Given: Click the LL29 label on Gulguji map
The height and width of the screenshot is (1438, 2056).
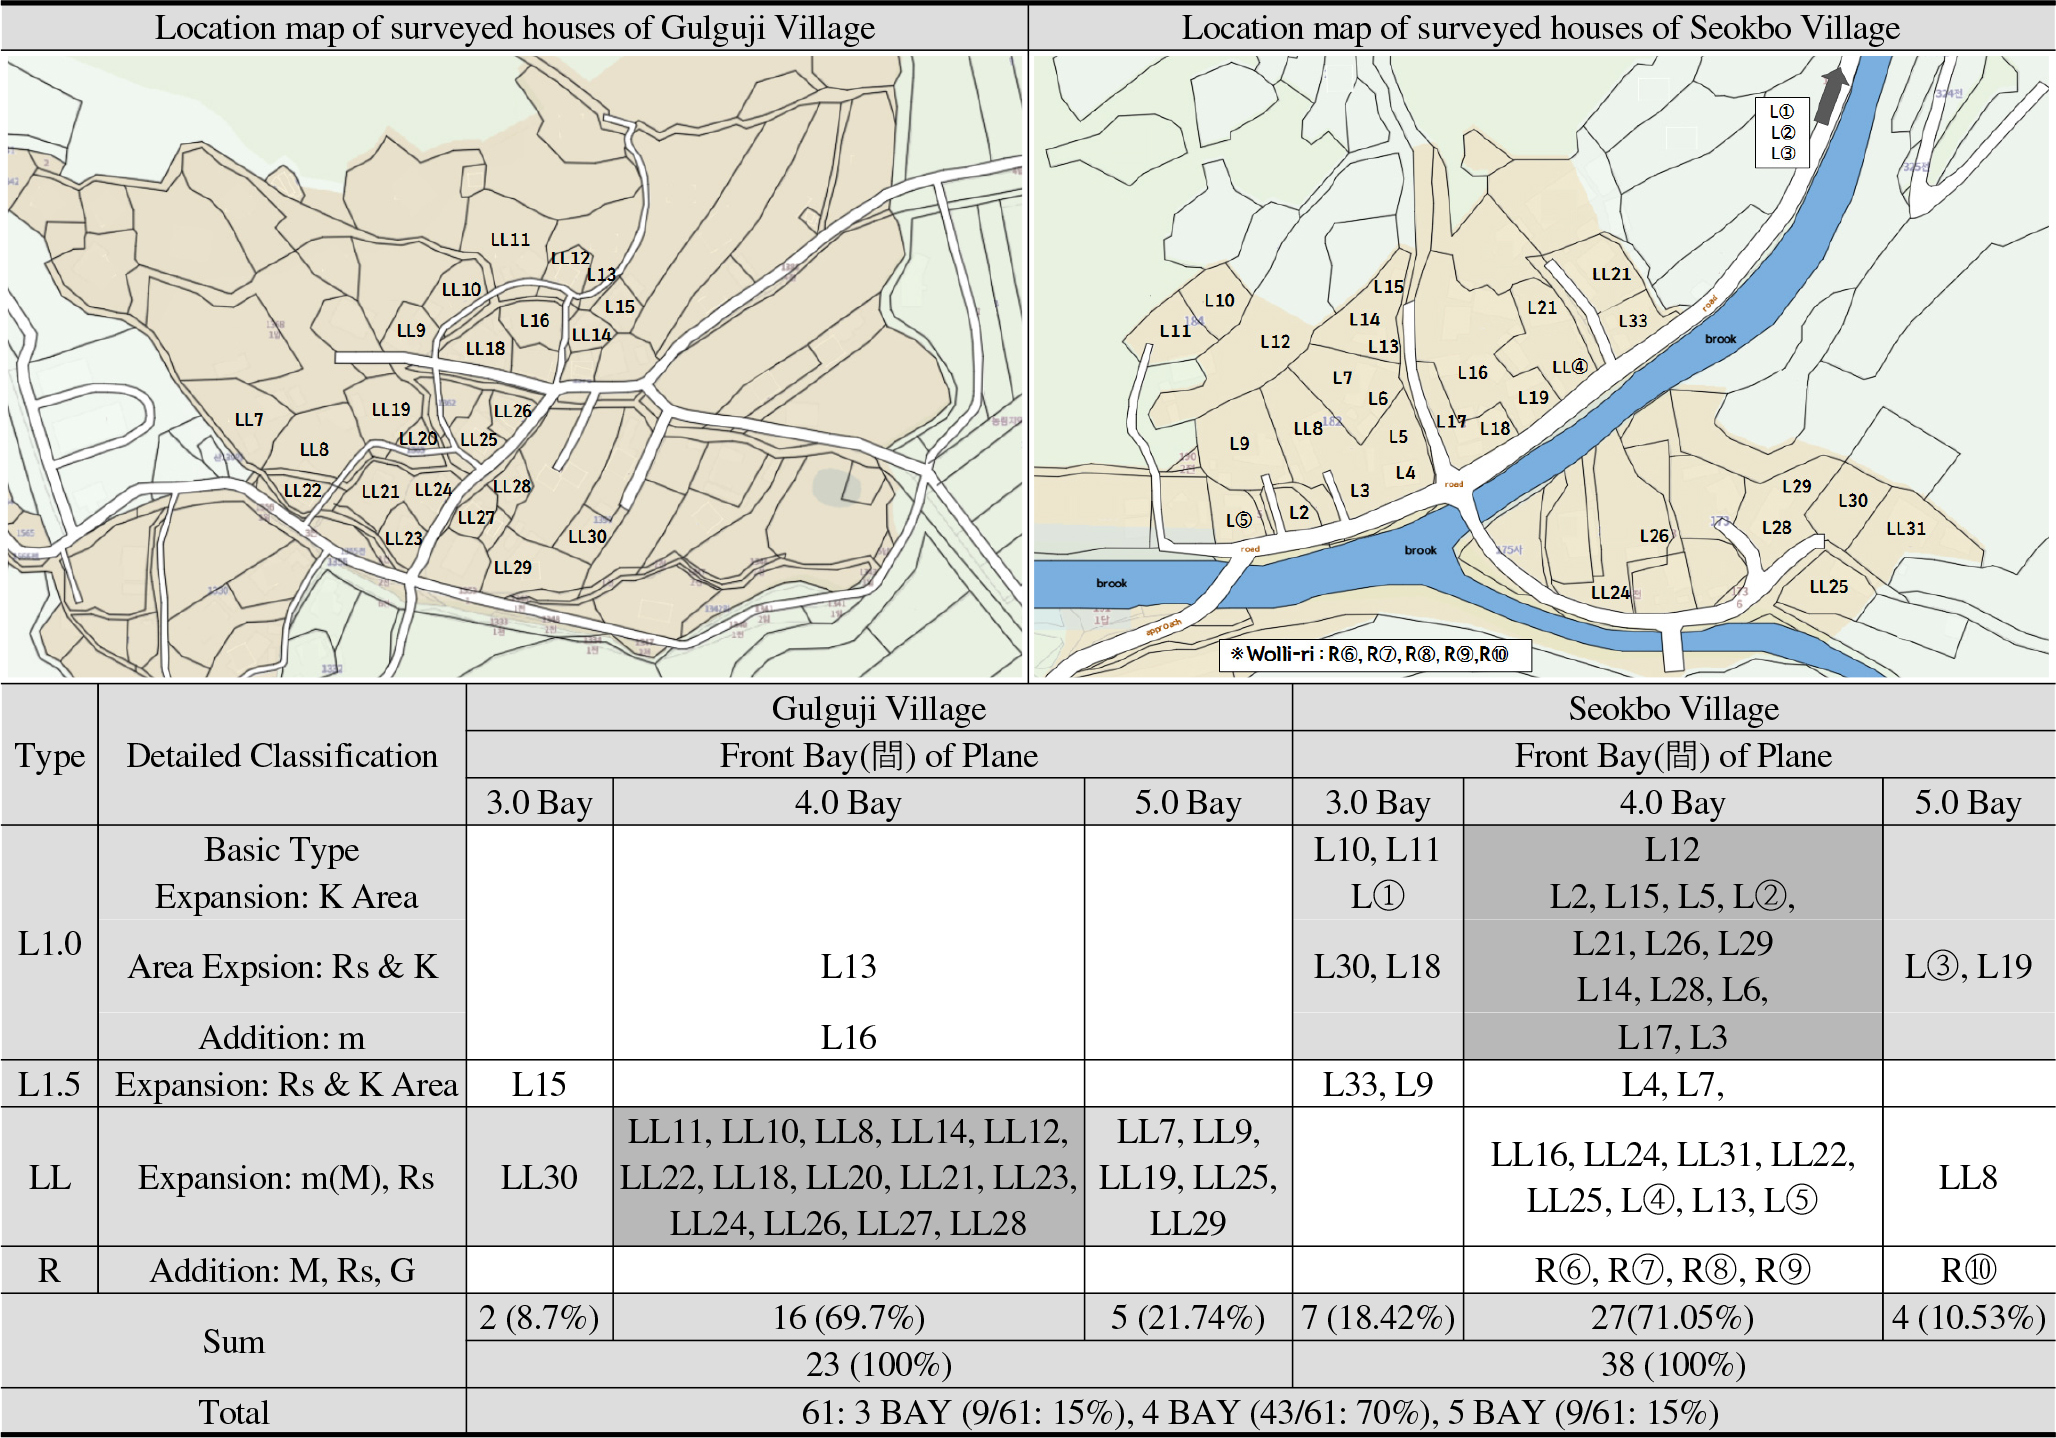Looking at the screenshot, I should [512, 568].
